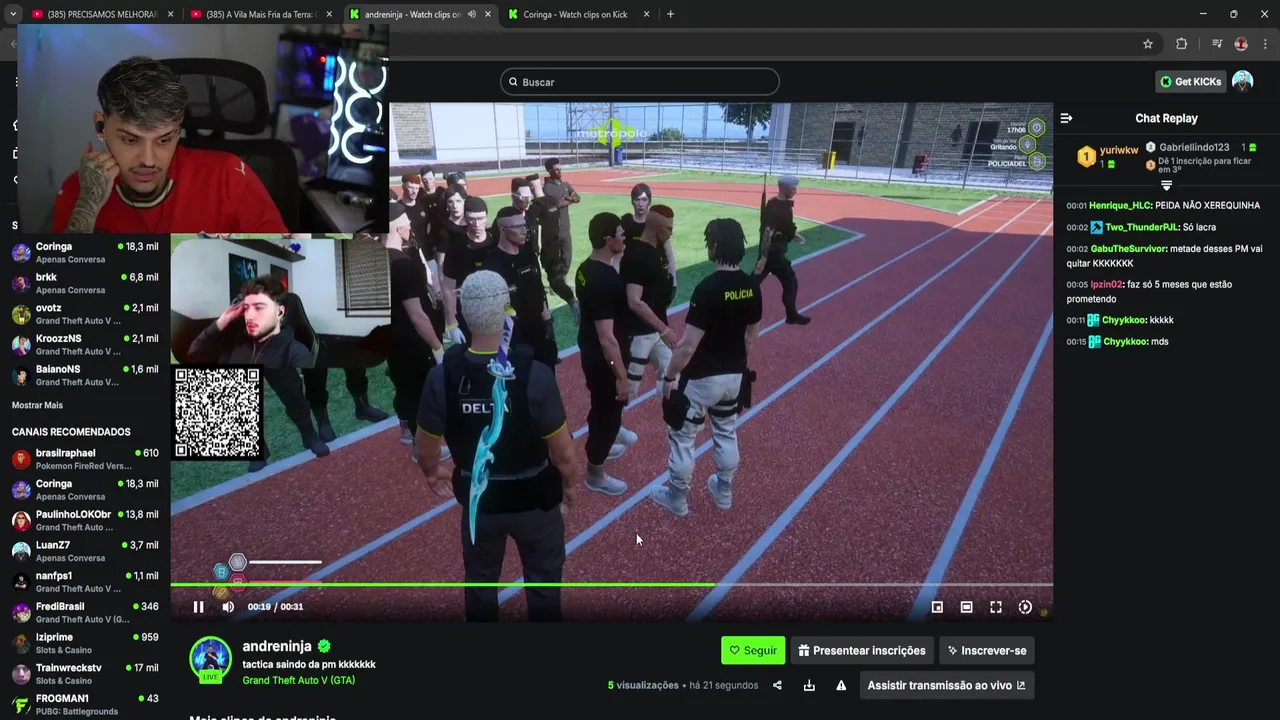Bookmark this page with star icon
This screenshot has width=1280, height=720.
(1148, 44)
